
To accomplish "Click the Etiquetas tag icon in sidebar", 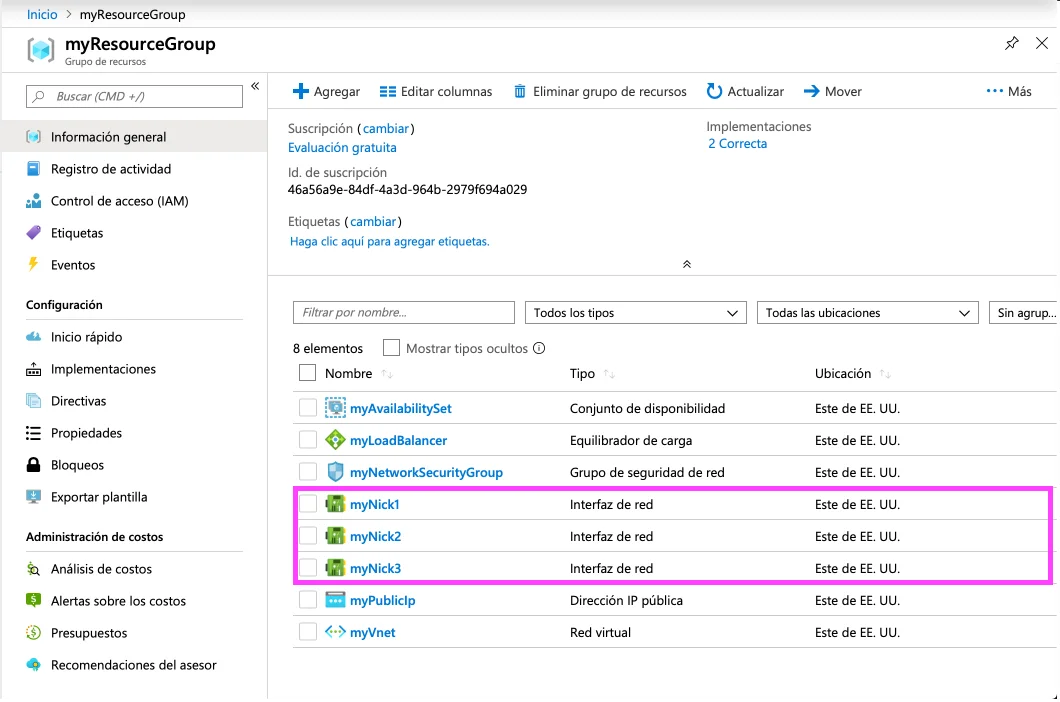I will 33,233.
